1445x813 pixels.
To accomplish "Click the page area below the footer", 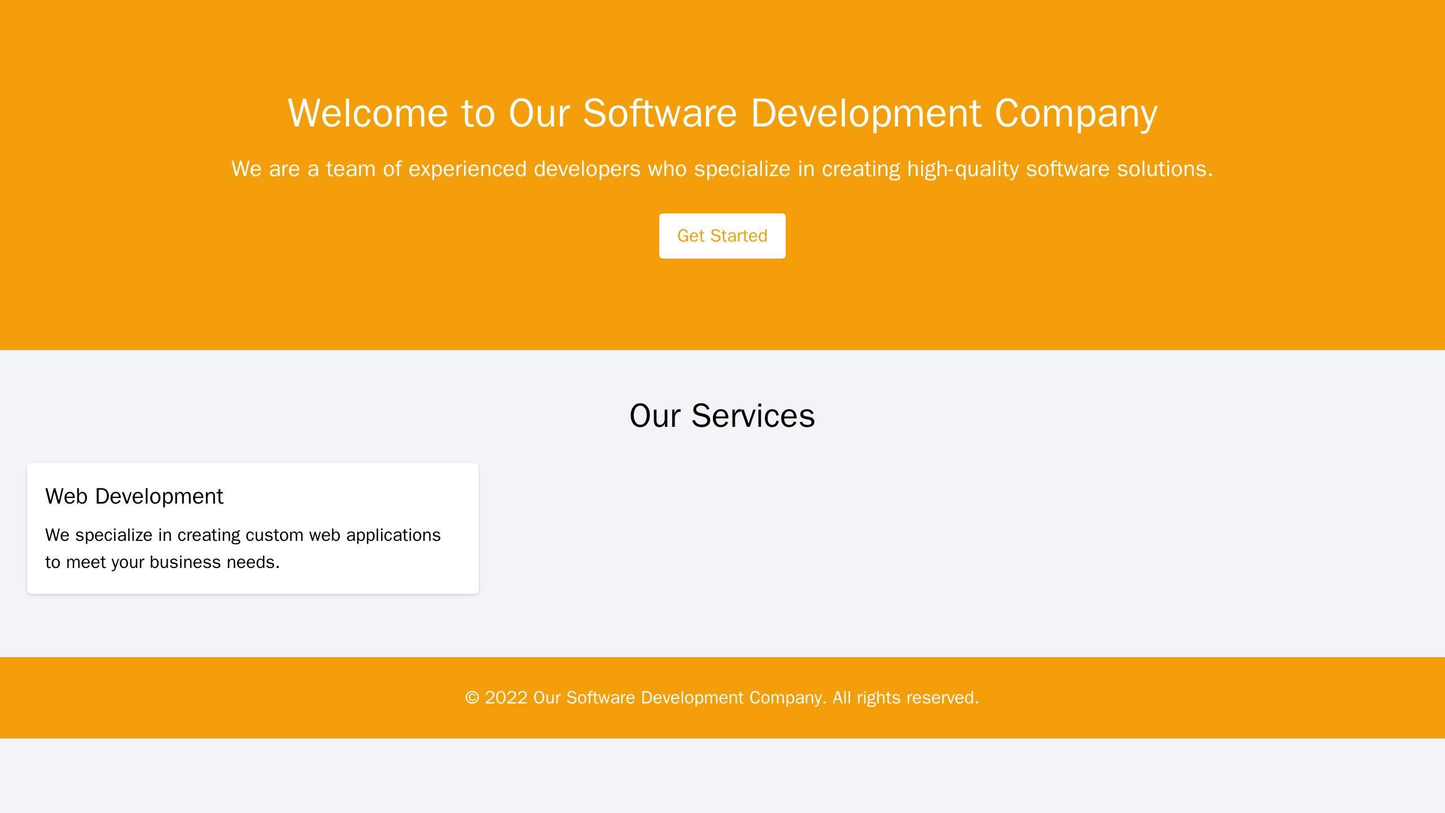I will click(x=722, y=780).
